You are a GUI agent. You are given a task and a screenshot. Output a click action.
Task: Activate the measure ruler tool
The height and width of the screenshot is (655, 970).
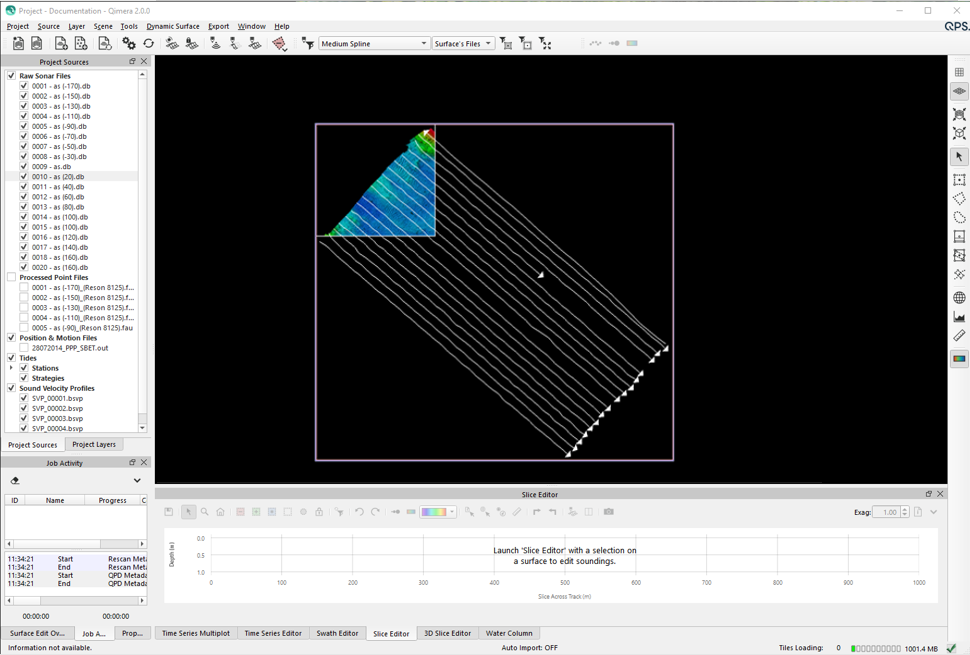point(959,337)
